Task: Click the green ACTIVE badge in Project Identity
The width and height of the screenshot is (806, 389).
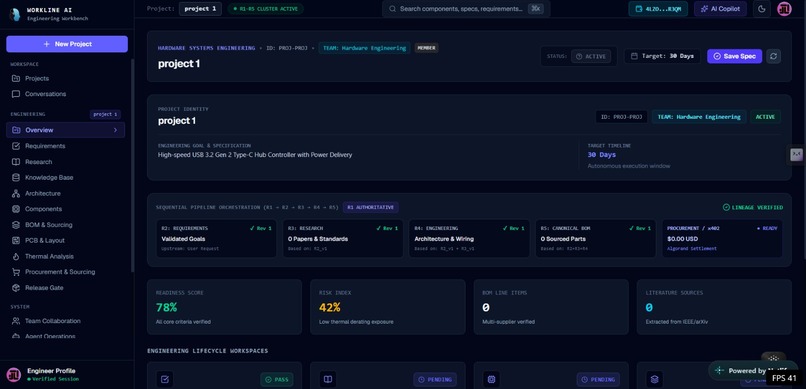Action: pyautogui.click(x=765, y=117)
